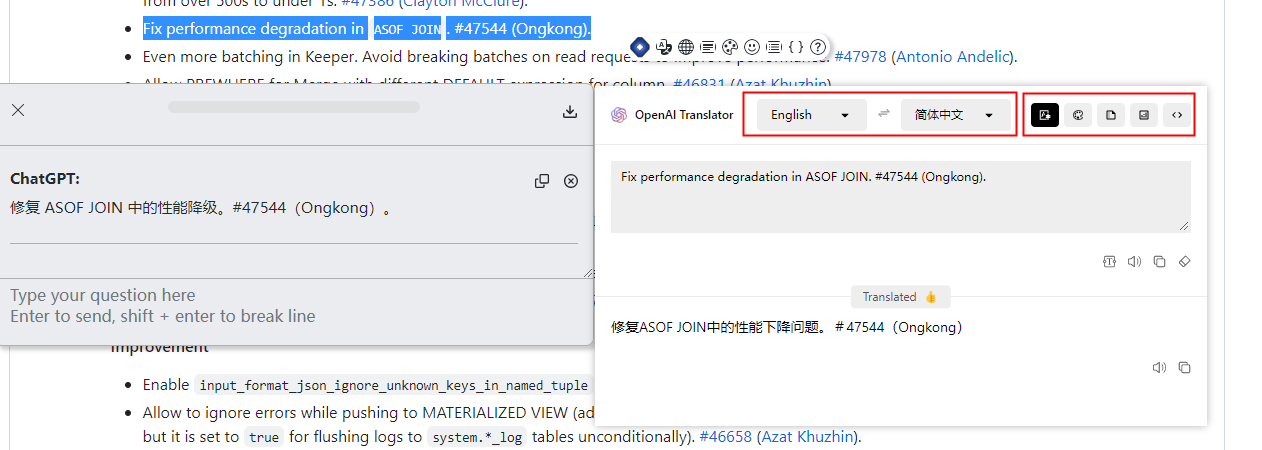Viewport: 1262px width, 450px height.
Task: Play translated text audio with speaker icon
Action: (x=1159, y=367)
